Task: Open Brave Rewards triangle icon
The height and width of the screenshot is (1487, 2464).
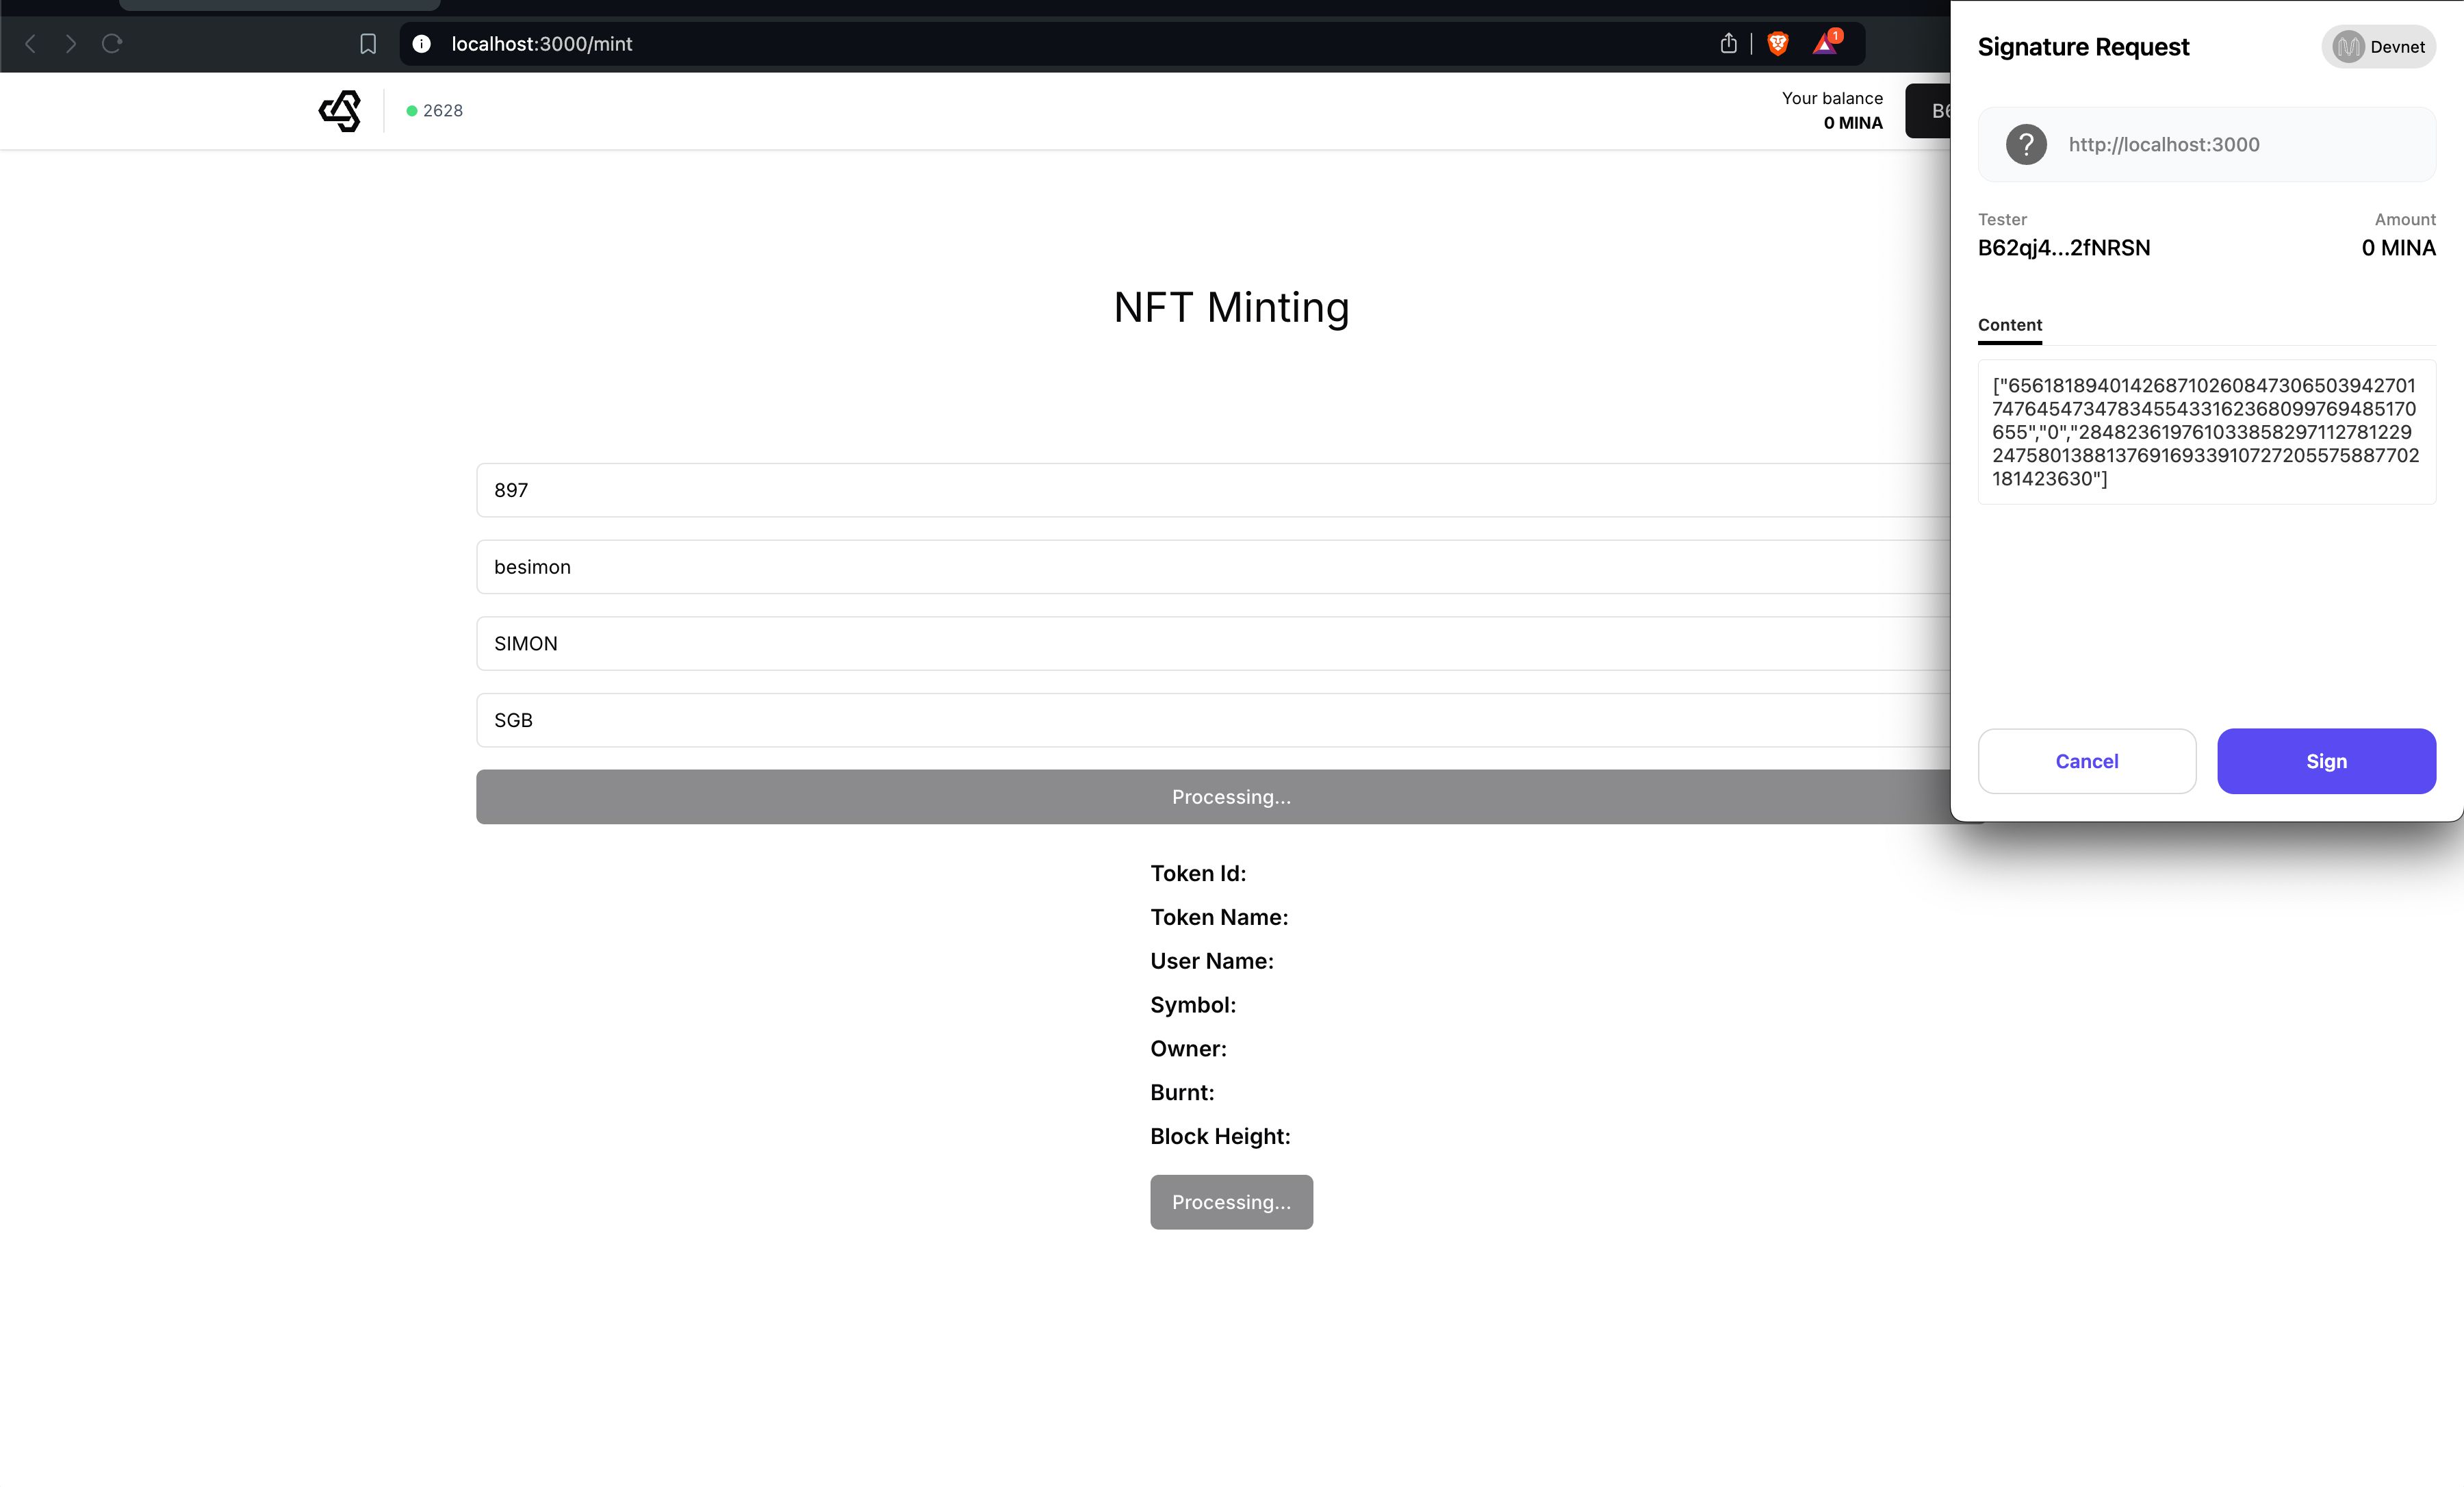Action: coord(1826,44)
